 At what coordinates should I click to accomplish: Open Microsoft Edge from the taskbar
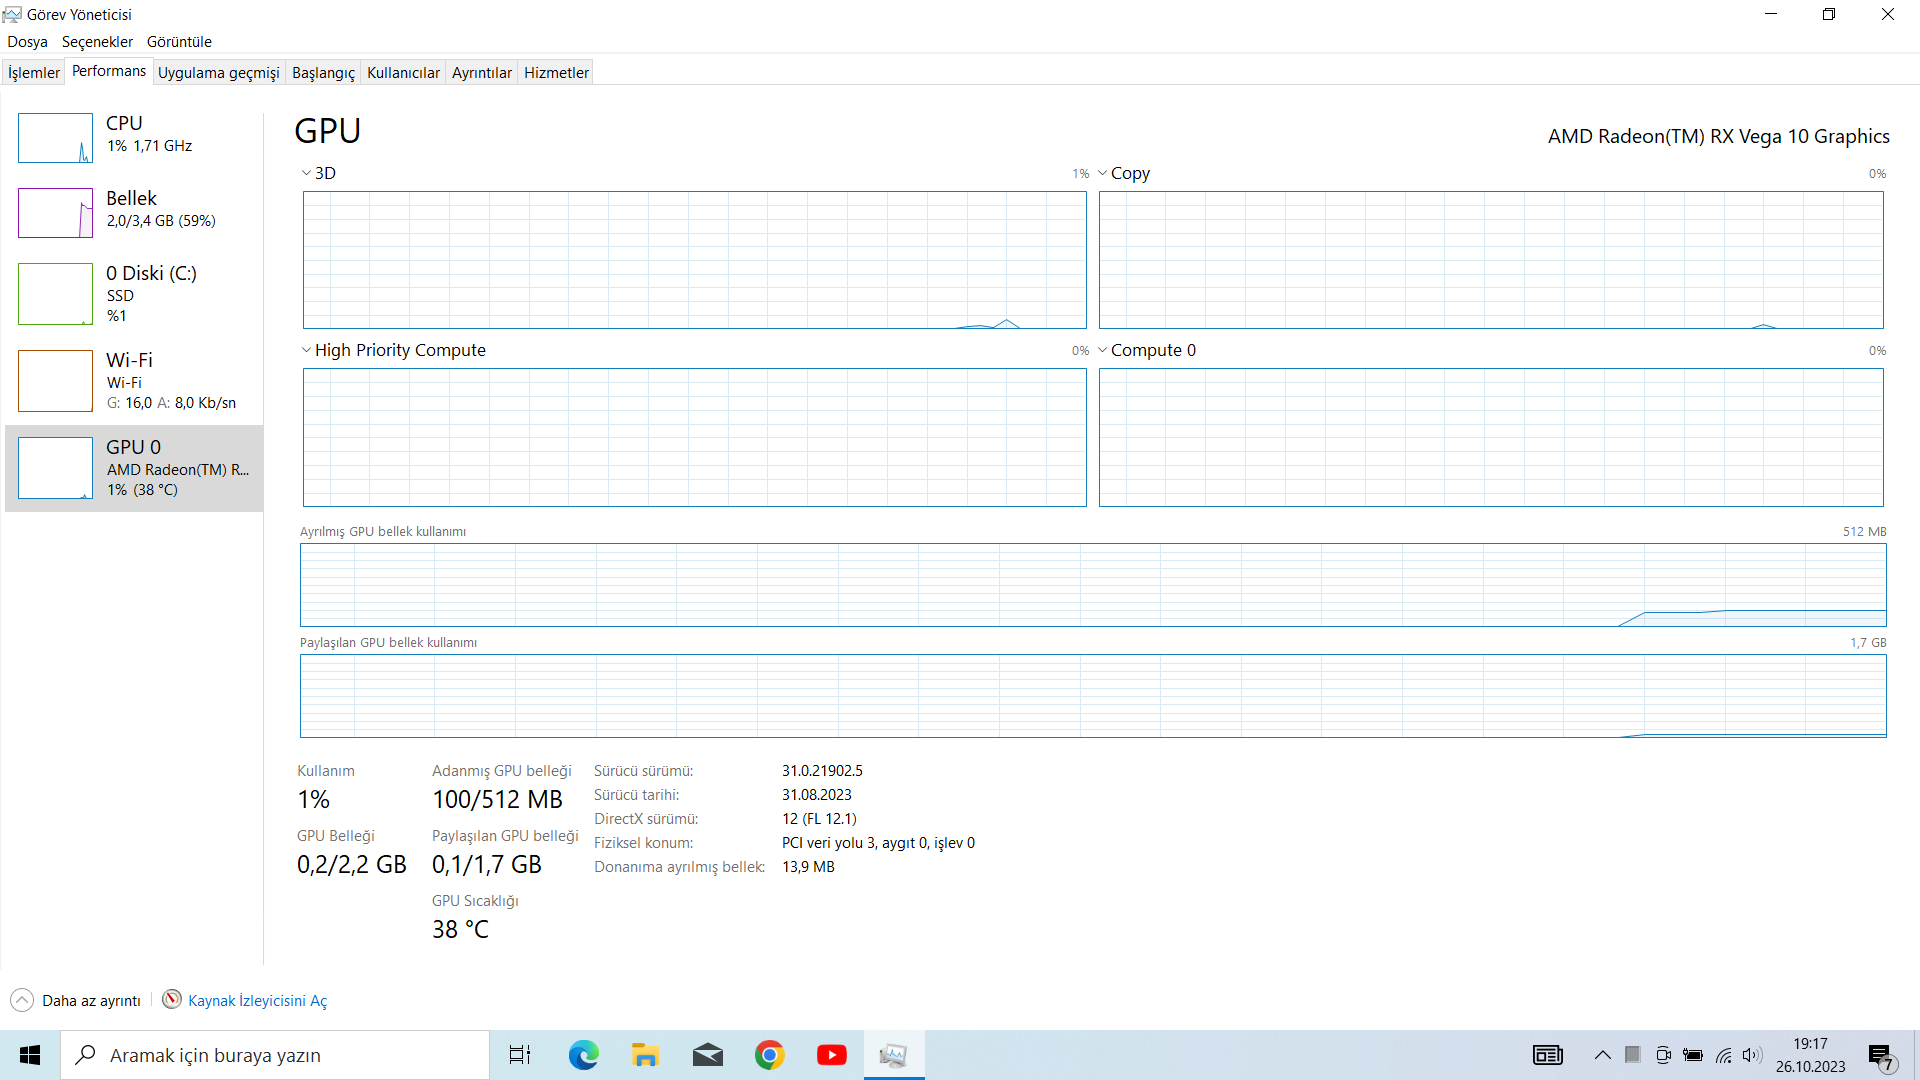click(x=583, y=1055)
